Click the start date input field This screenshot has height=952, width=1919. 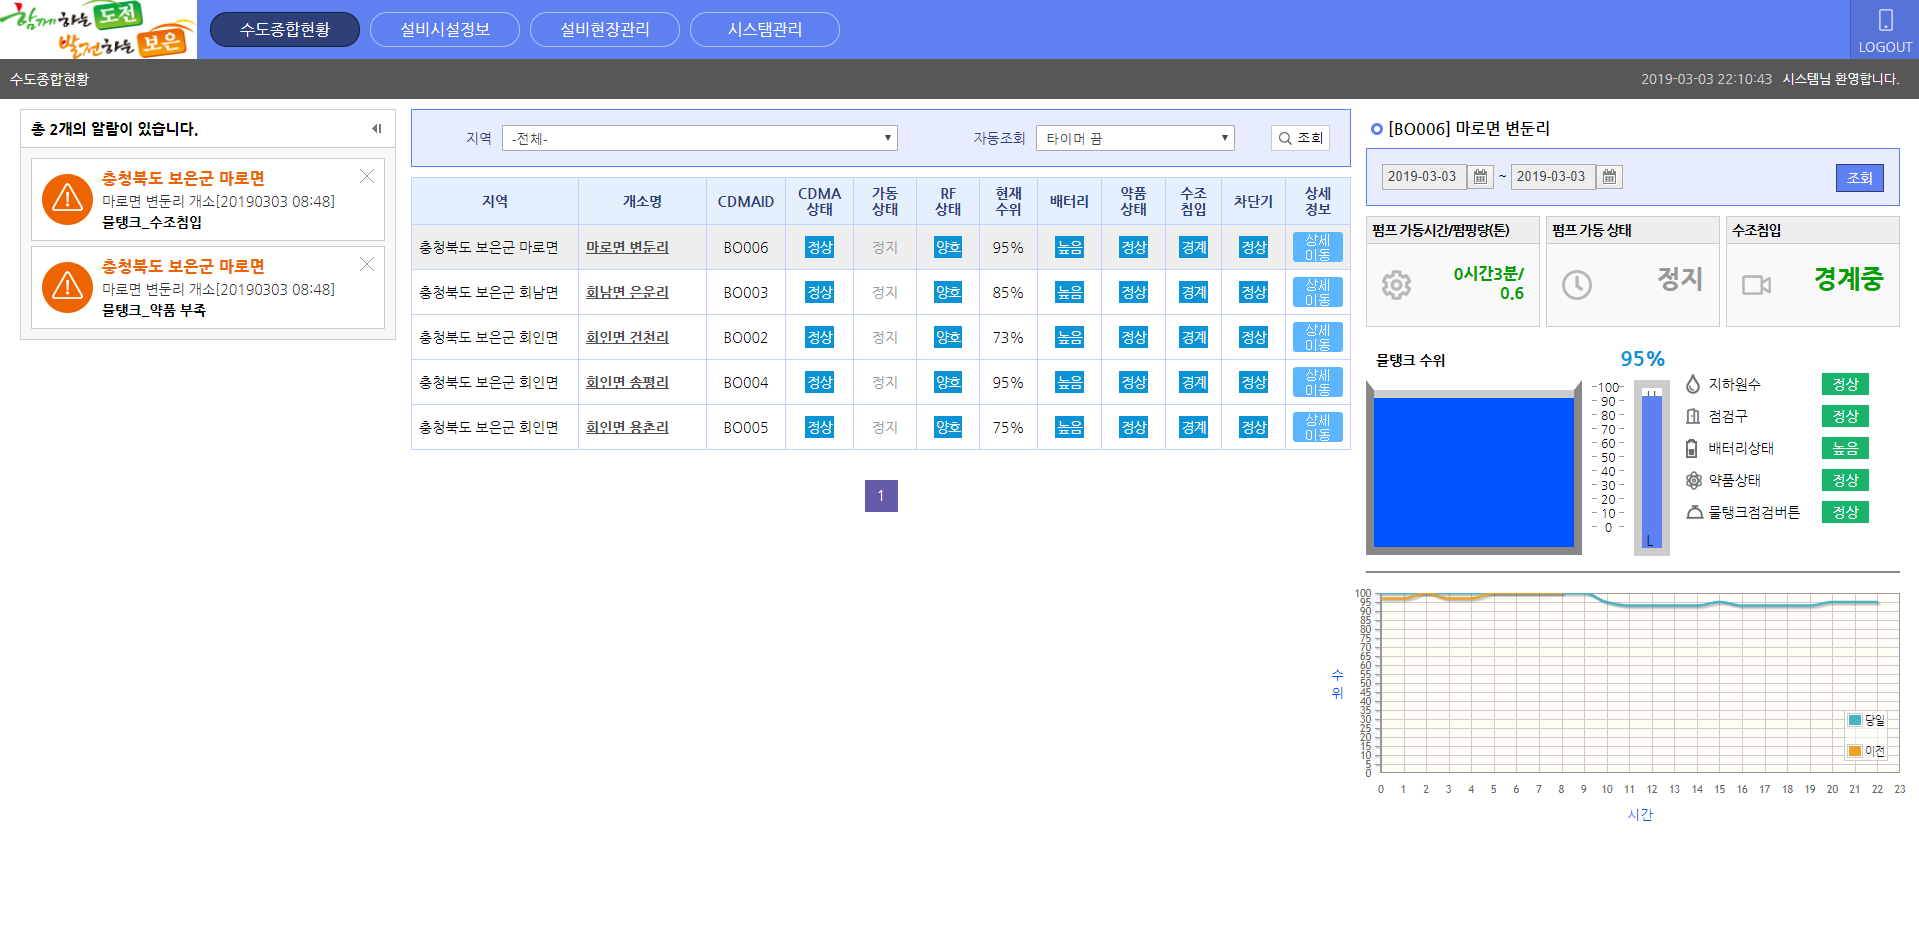click(1423, 177)
